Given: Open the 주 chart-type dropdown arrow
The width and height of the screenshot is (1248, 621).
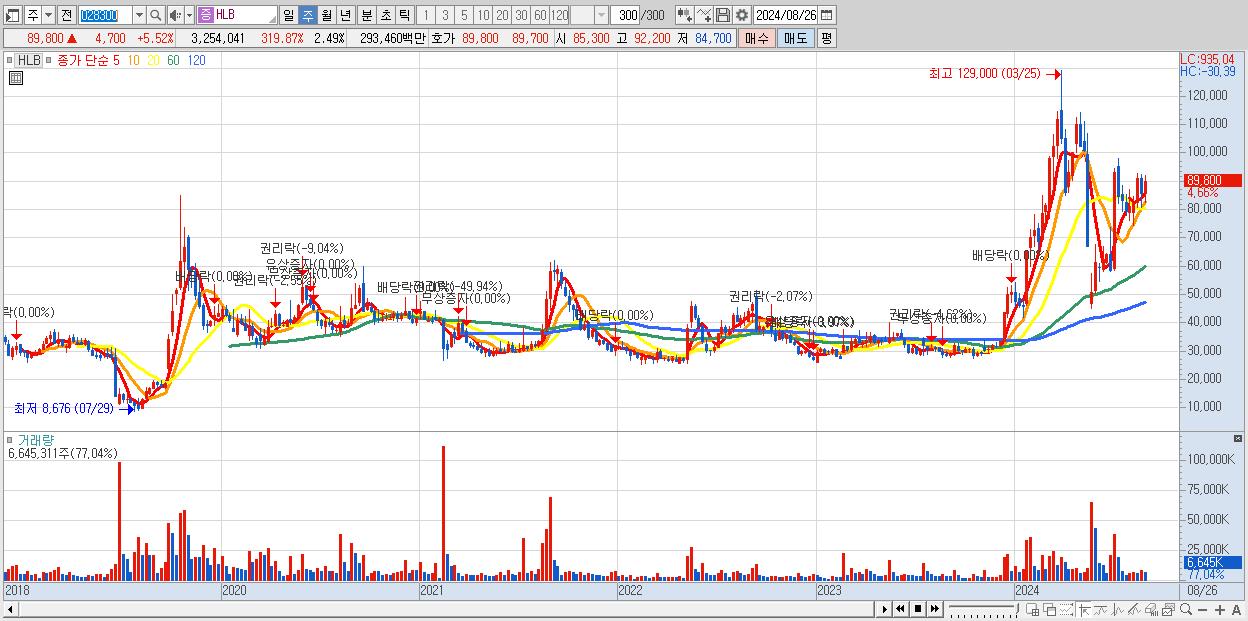Looking at the screenshot, I should click(49, 15).
